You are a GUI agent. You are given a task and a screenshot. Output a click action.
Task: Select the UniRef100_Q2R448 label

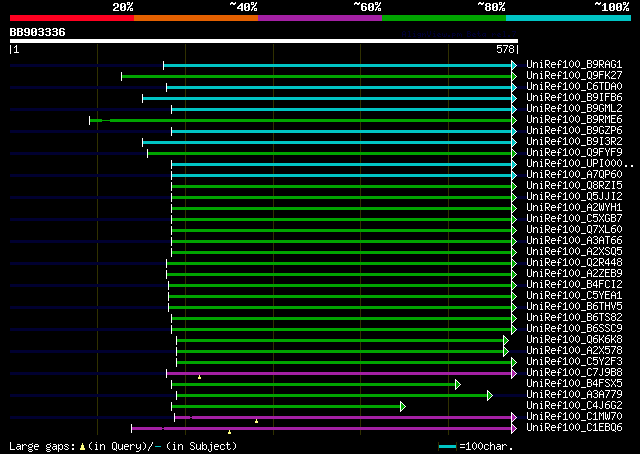click(x=574, y=263)
